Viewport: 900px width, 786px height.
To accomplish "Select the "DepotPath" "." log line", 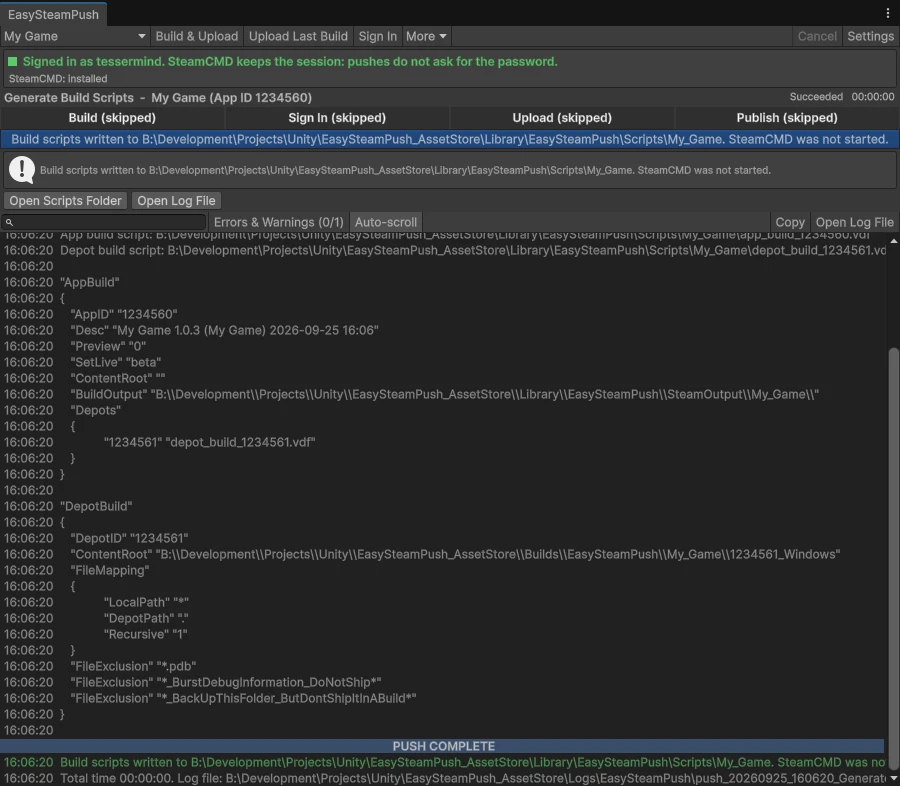I will pyautogui.click(x=443, y=618).
